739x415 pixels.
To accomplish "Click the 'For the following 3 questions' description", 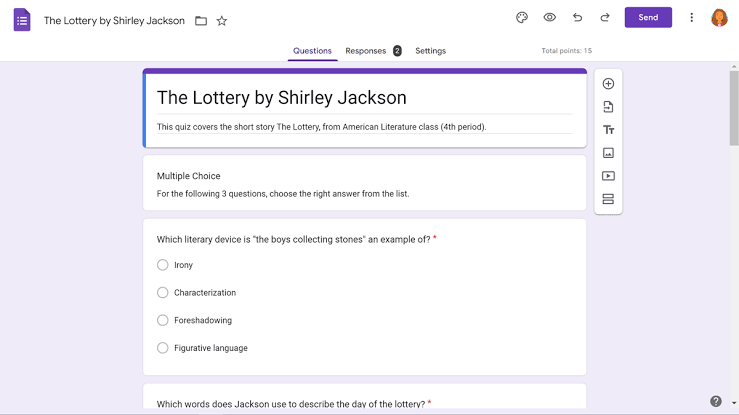I will click(283, 194).
